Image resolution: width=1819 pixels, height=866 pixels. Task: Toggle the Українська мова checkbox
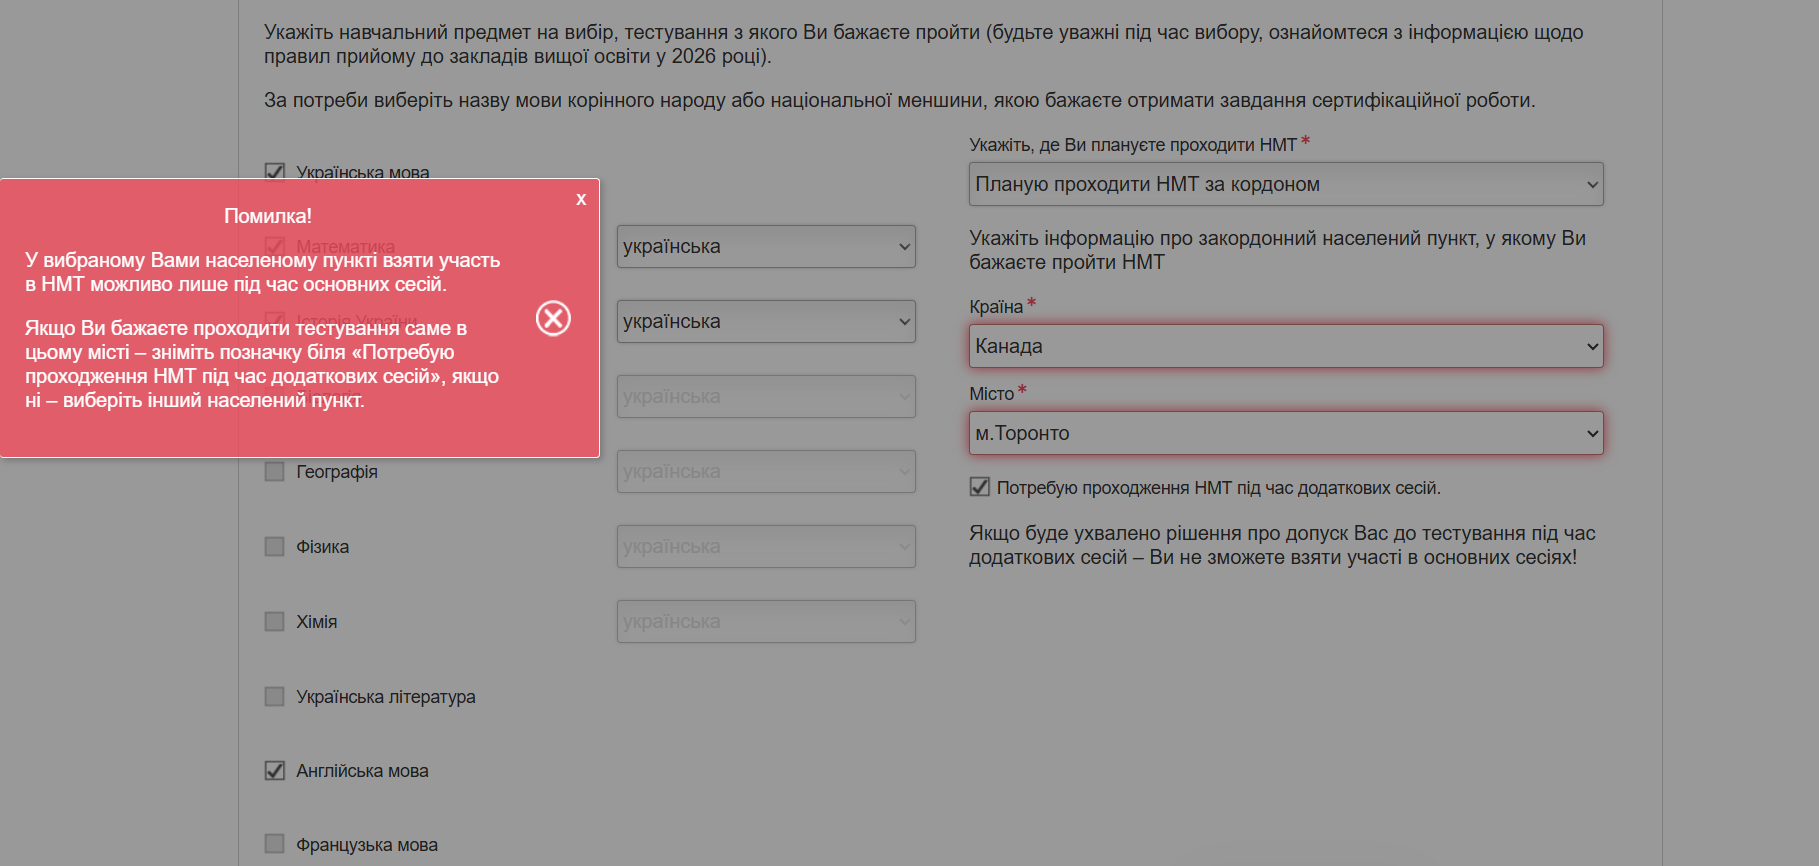tap(275, 172)
